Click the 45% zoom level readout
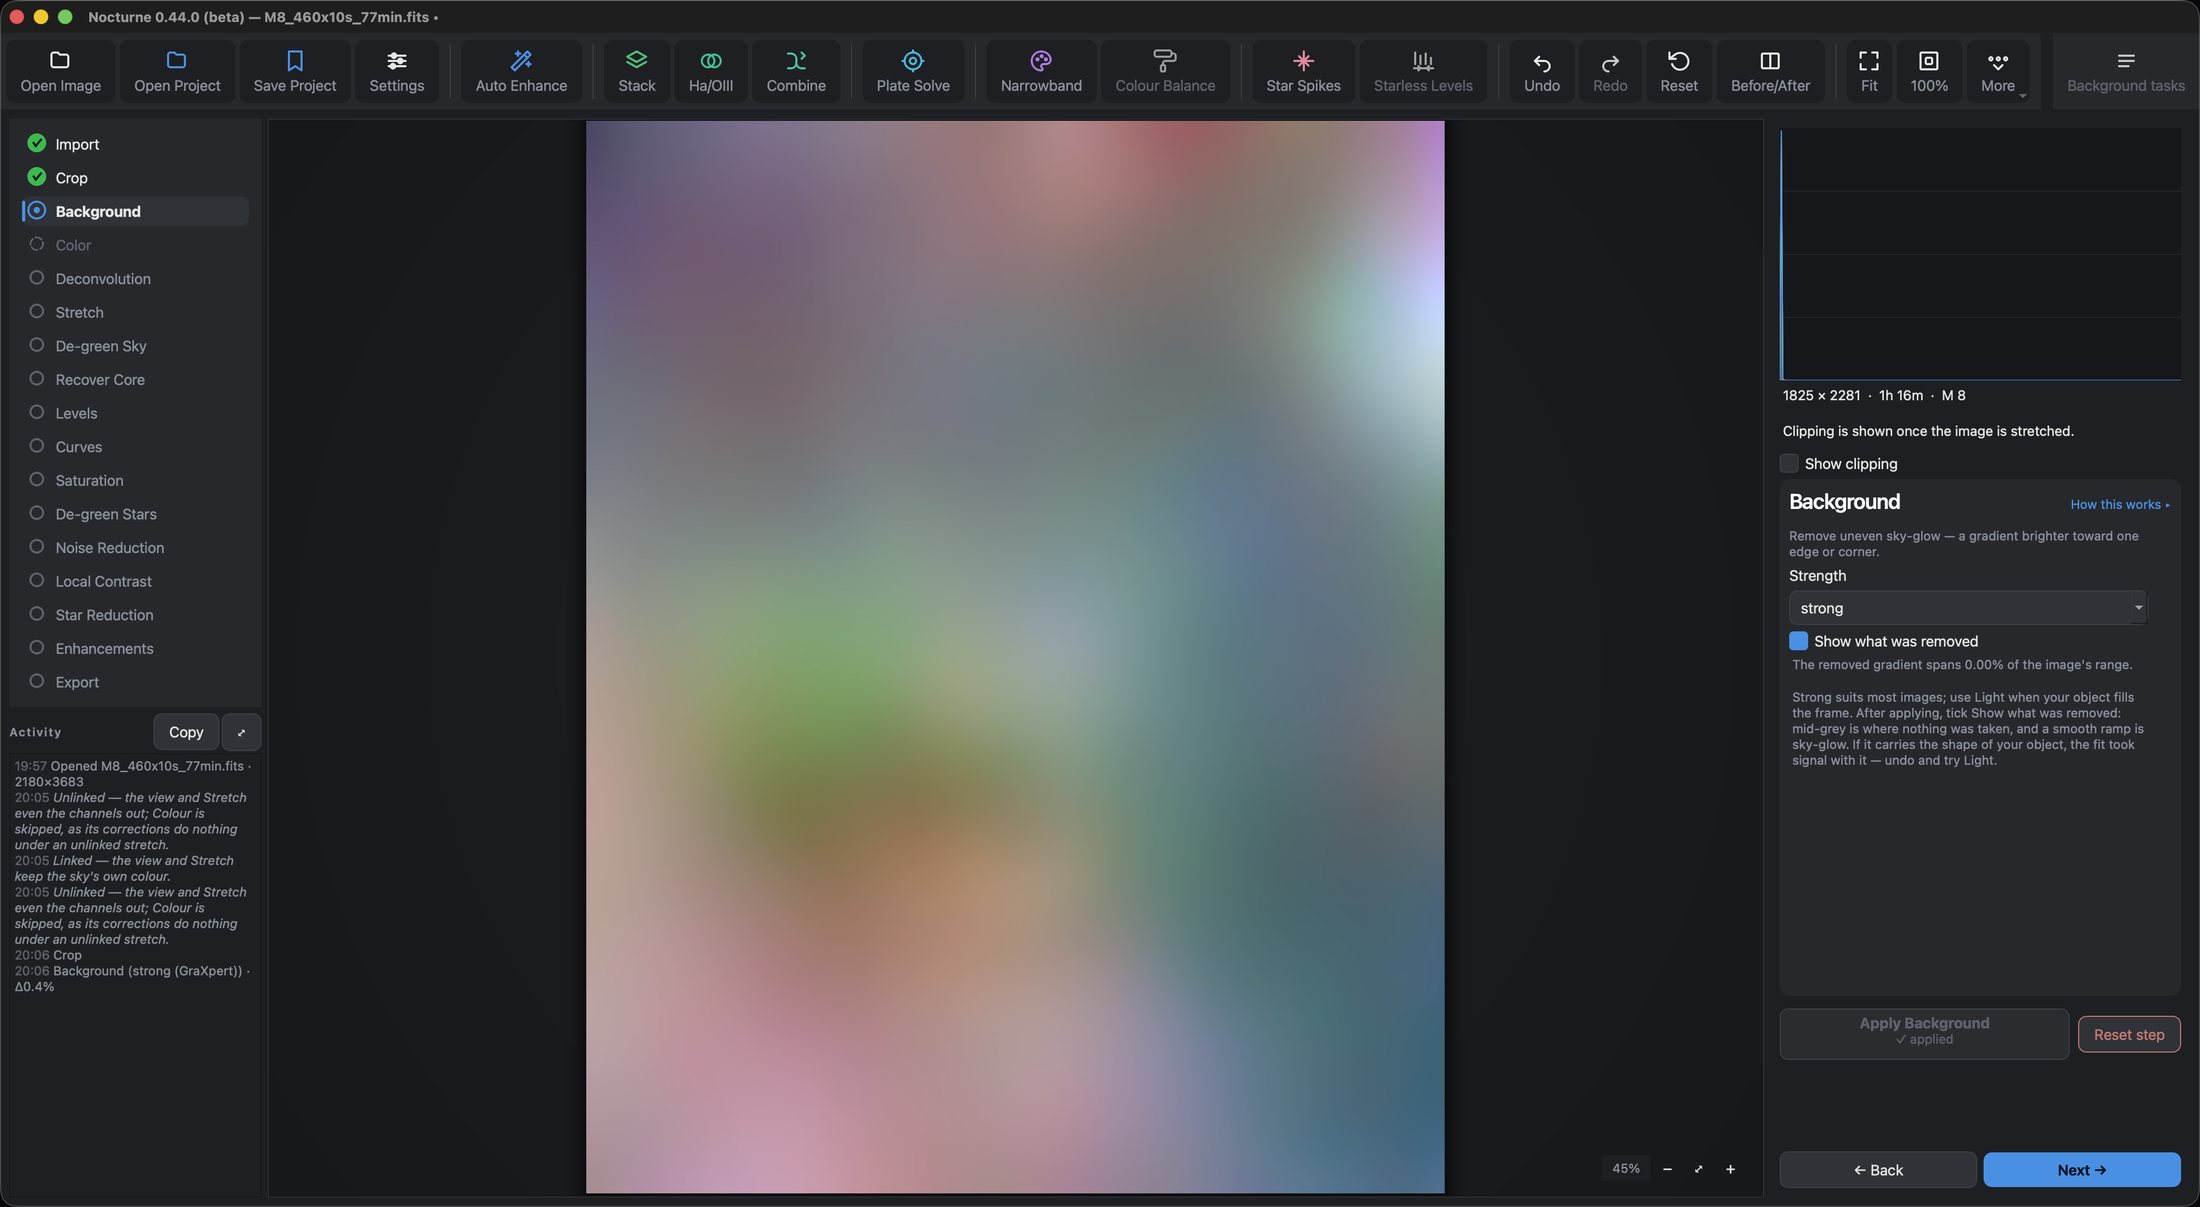 coord(1625,1169)
